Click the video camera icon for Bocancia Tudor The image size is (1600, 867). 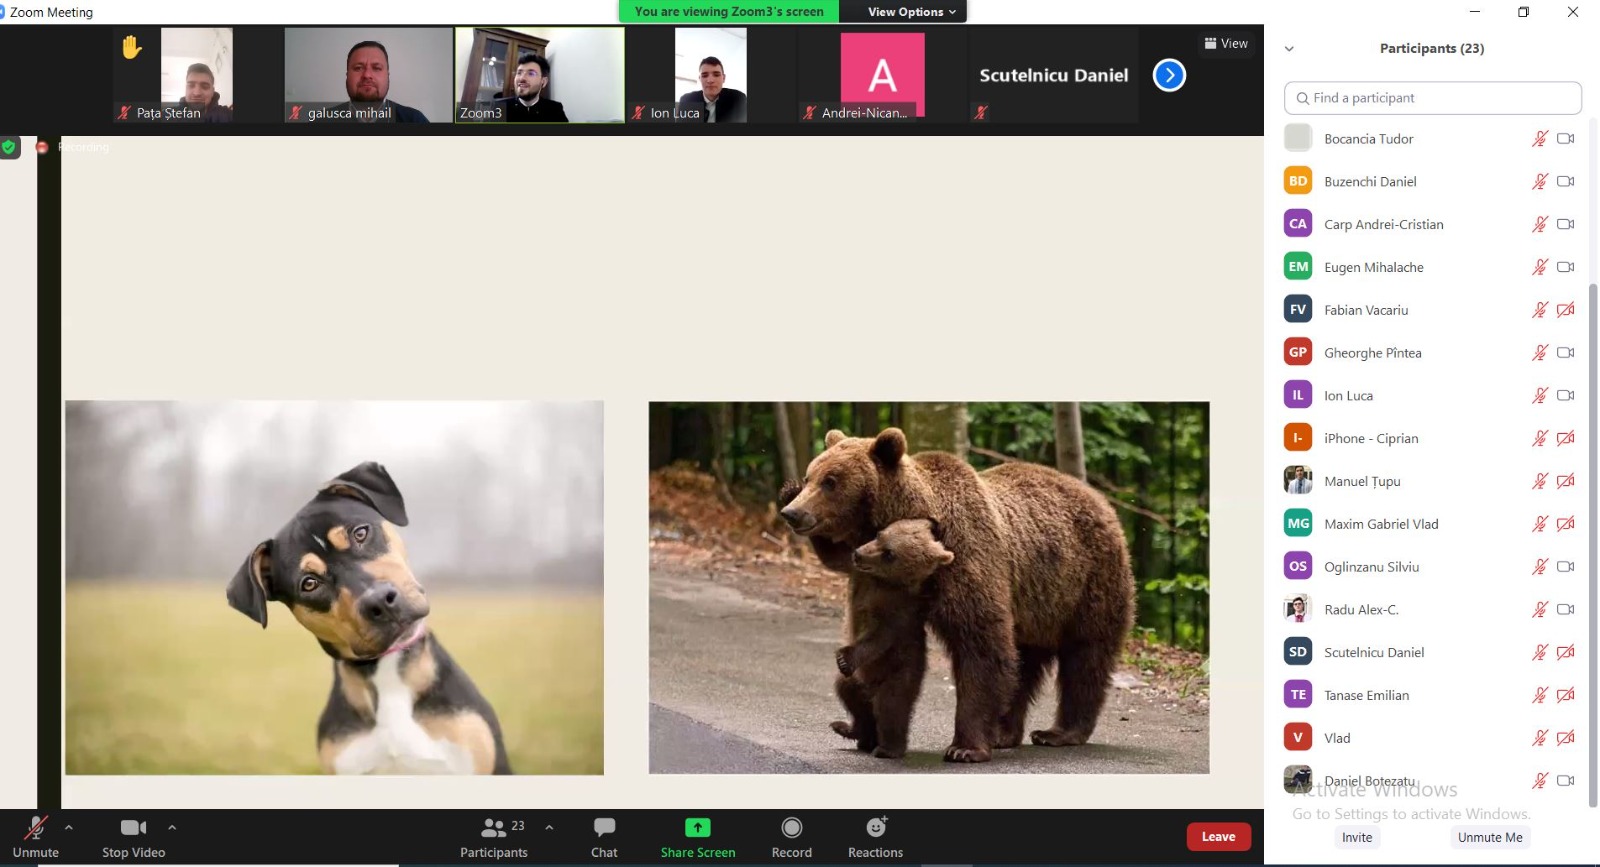[1565, 139]
